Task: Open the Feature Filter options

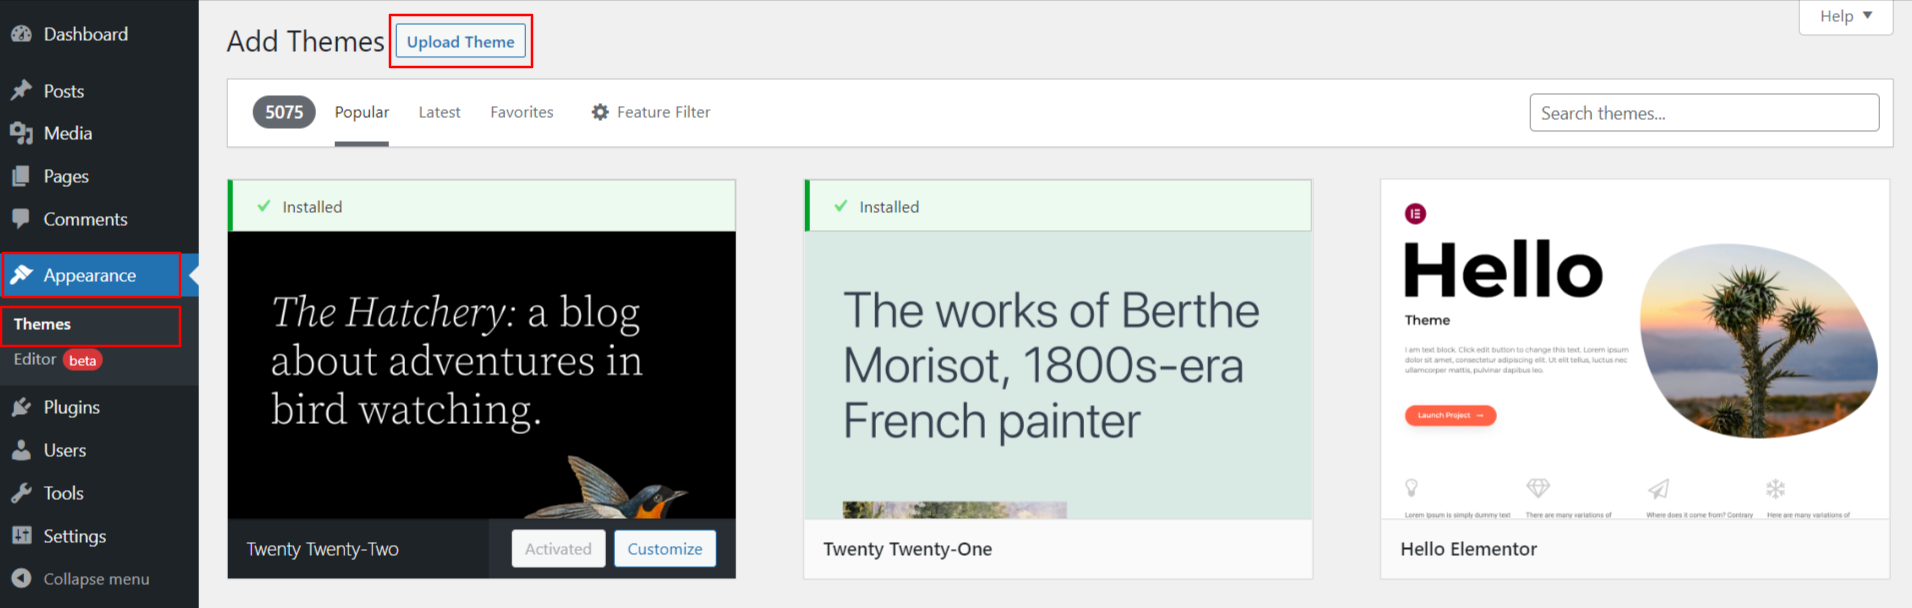Action: point(650,112)
